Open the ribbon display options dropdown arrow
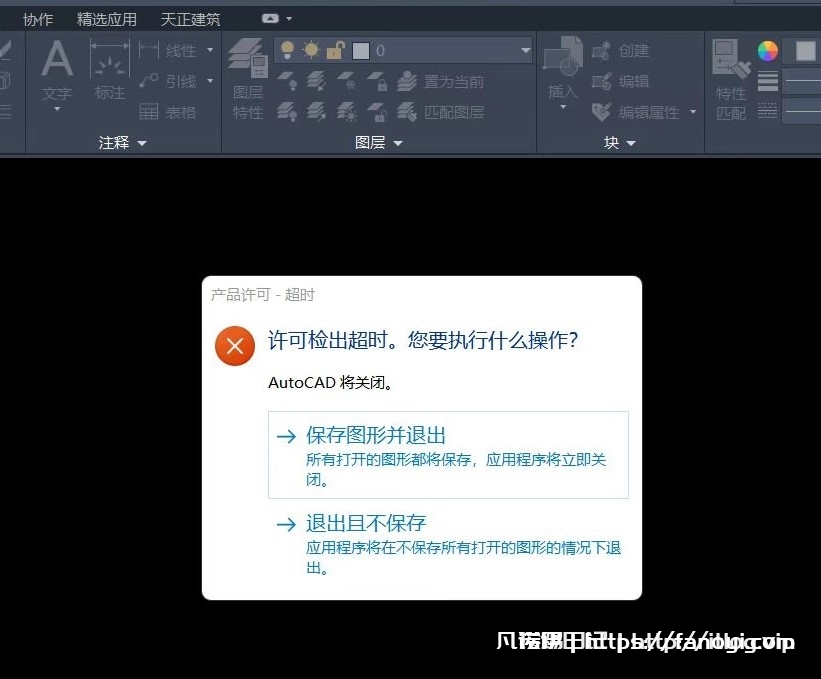This screenshot has height=679, width=821. pos(289,19)
